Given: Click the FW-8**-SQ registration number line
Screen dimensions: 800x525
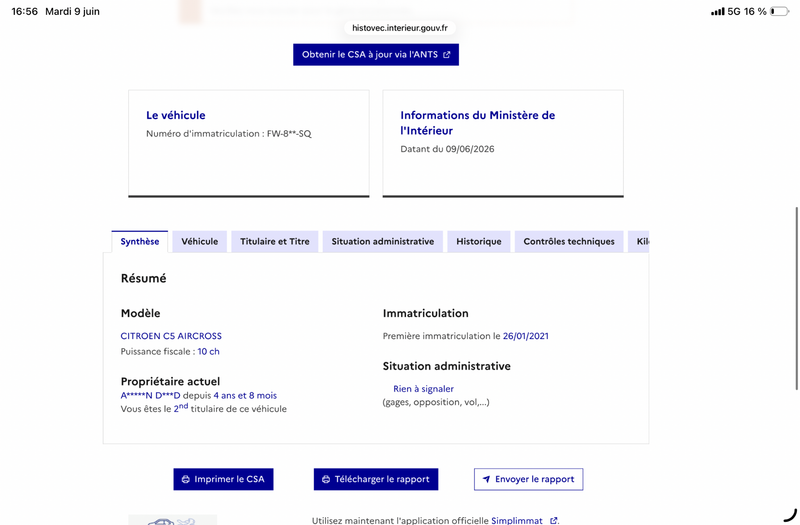Looking at the screenshot, I should 229,134.
